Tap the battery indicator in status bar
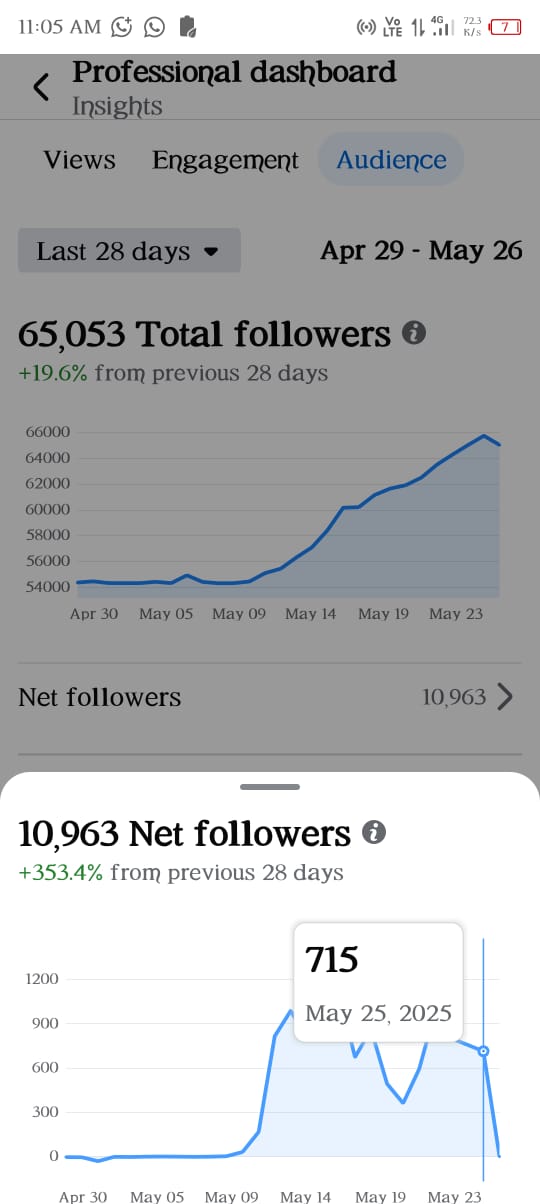 tap(505, 27)
